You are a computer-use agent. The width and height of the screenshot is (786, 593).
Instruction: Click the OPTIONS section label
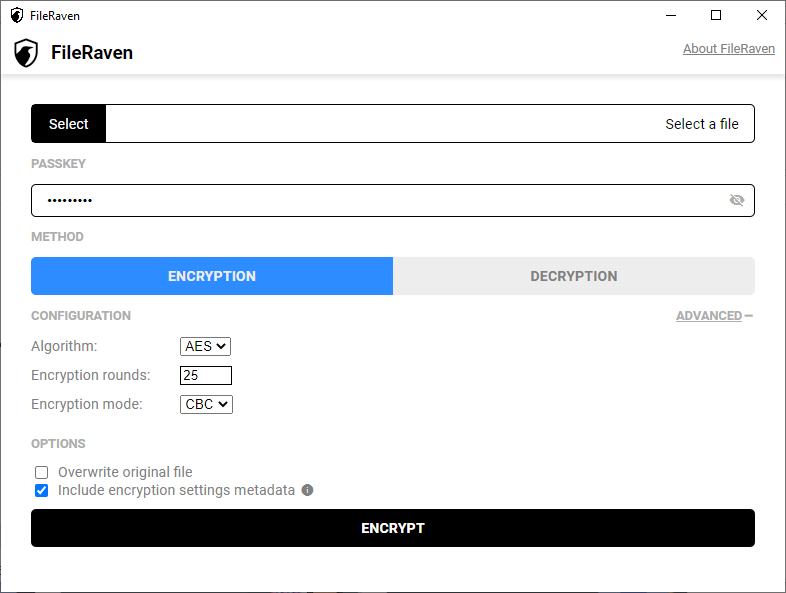(58, 444)
